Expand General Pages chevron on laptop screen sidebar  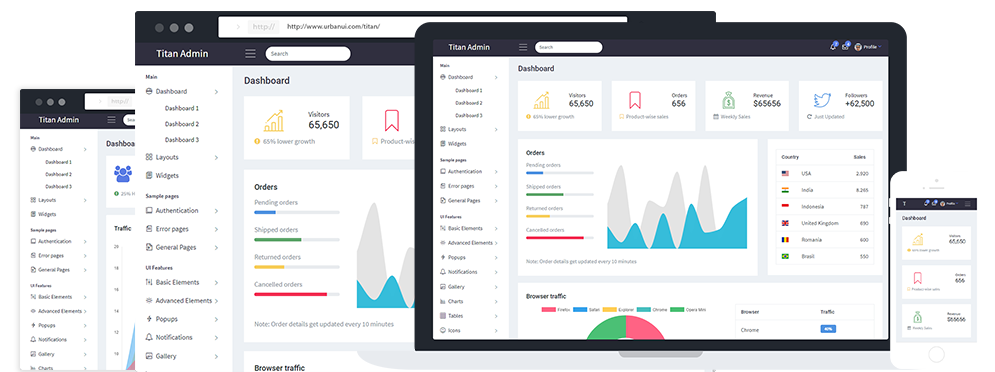tap(496, 201)
